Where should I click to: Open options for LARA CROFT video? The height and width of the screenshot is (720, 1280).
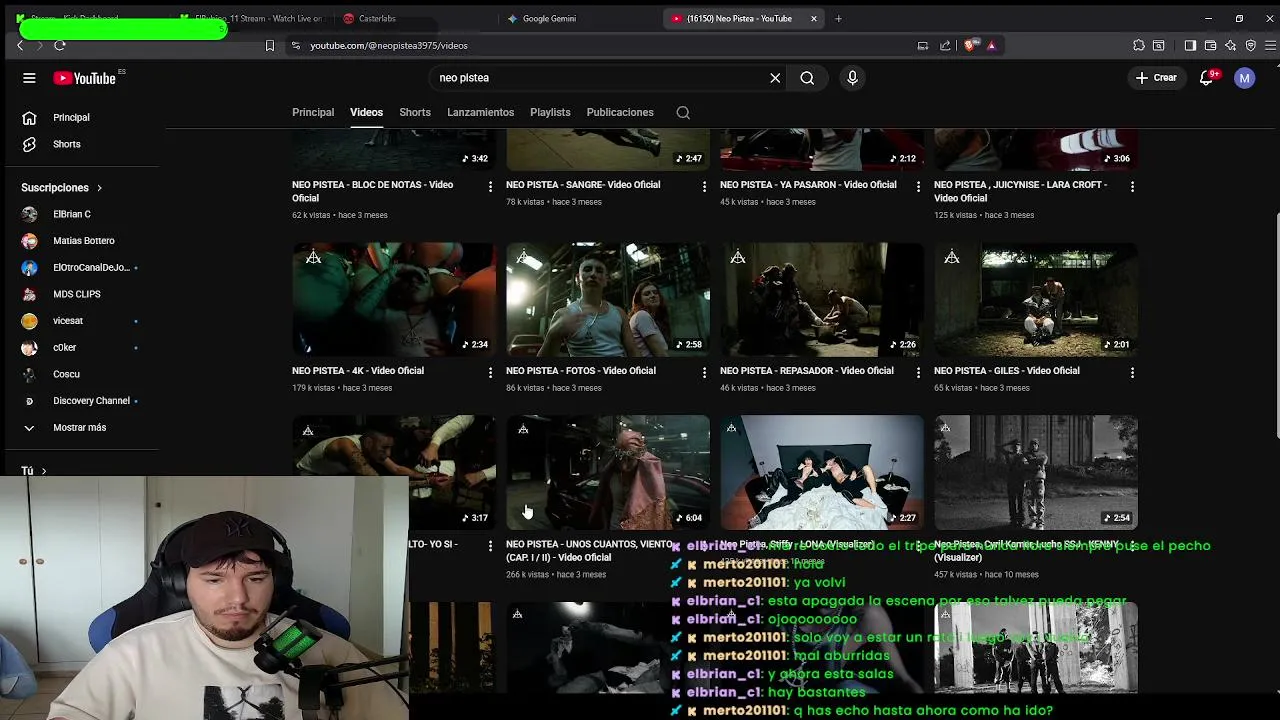click(x=1132, y=186)
